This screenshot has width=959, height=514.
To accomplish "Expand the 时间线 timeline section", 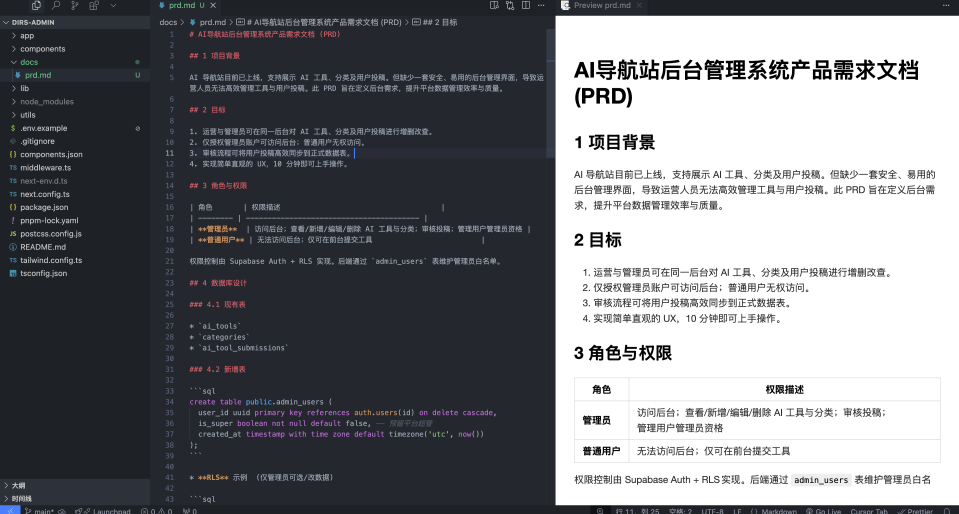I will (20, 498).
